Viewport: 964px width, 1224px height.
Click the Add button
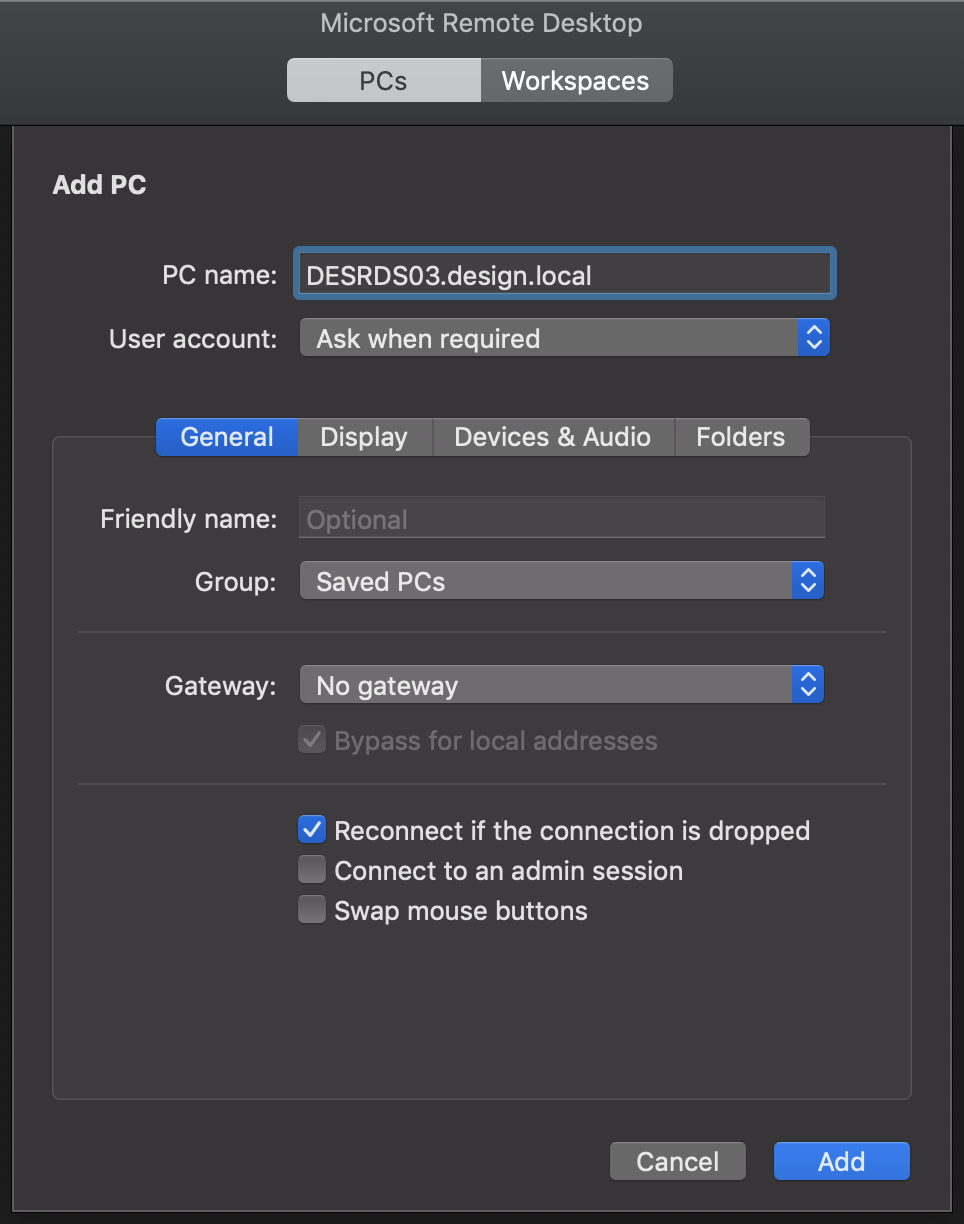point(842,1161)
